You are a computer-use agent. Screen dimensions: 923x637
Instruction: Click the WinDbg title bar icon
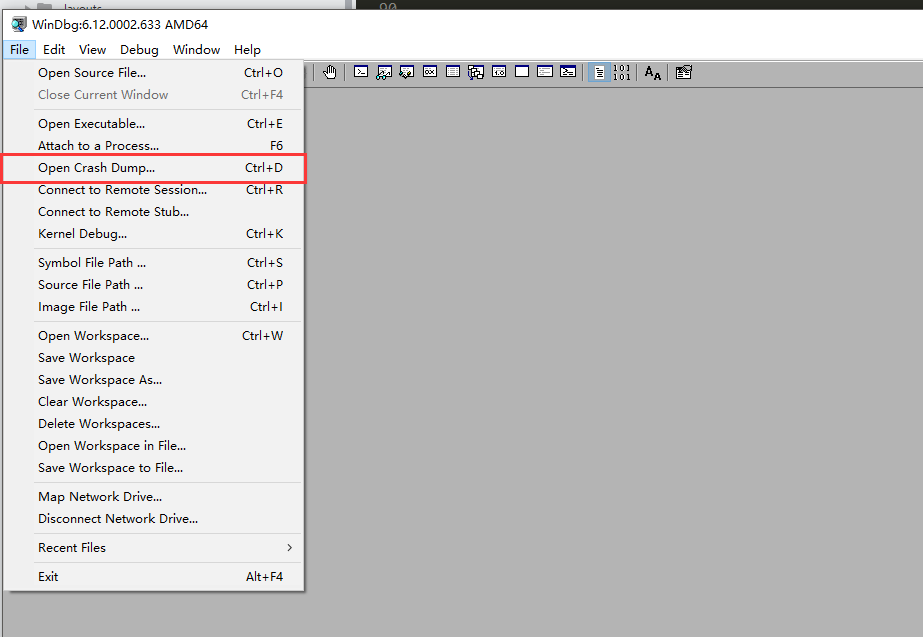pos(19,24)
